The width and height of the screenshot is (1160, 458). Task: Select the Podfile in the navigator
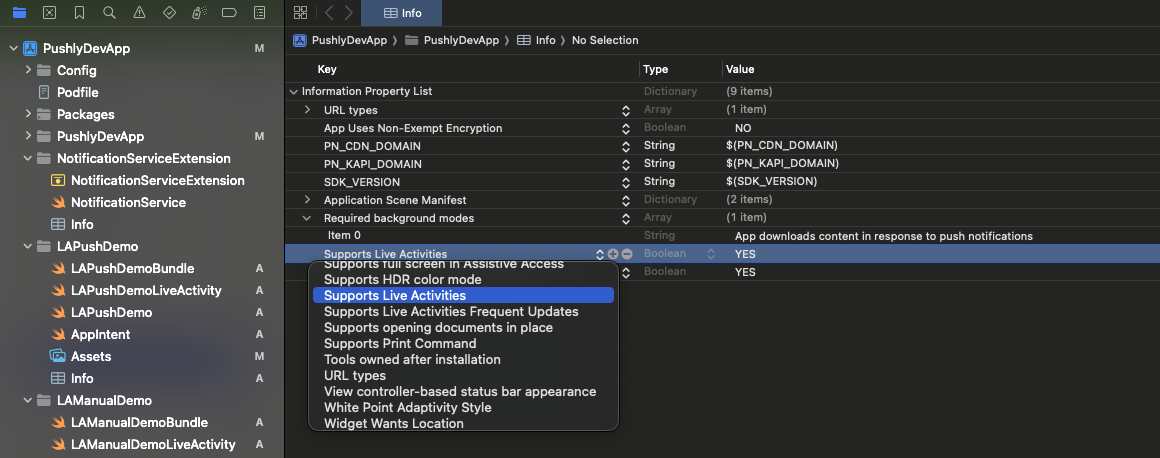coord(77,92)
